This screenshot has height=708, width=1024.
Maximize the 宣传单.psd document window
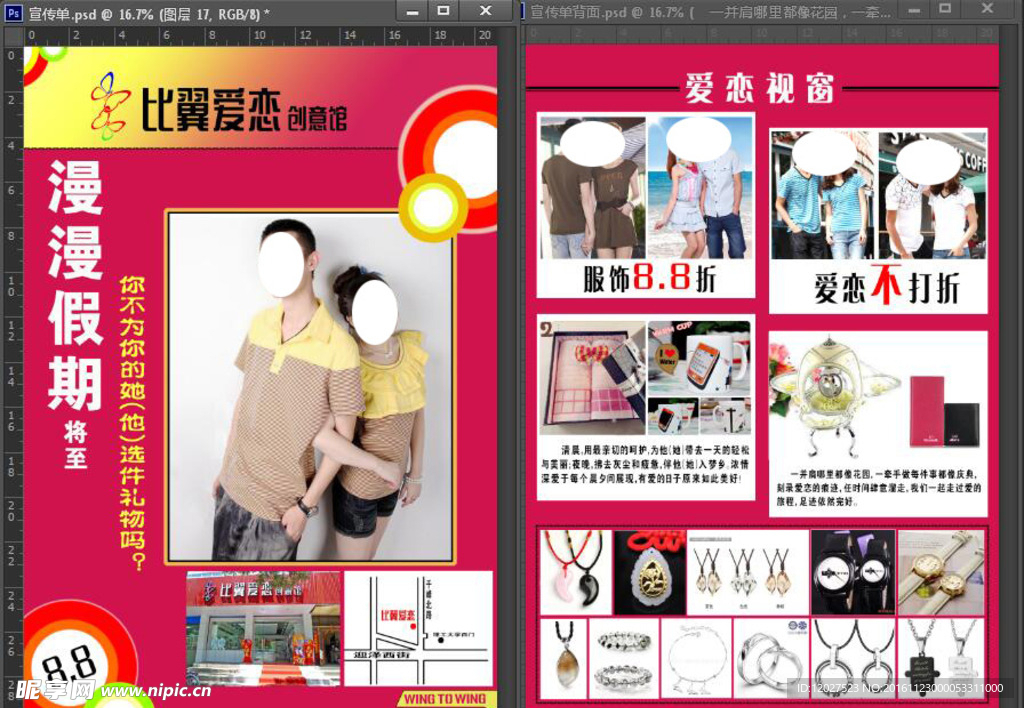(443, 11)
